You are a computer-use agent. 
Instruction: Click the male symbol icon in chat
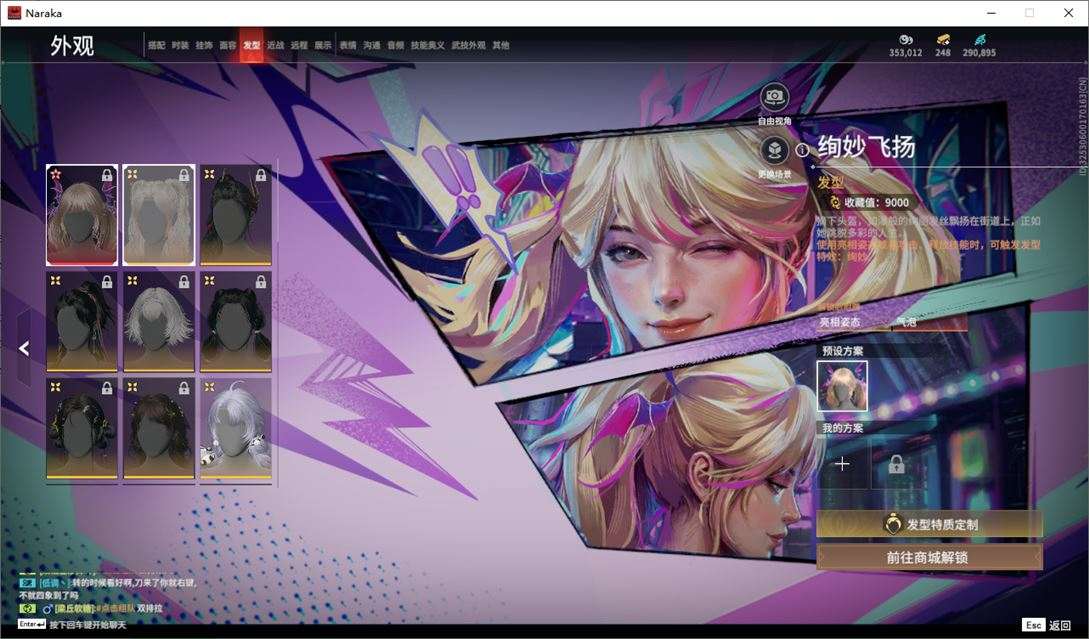(48, 609)
